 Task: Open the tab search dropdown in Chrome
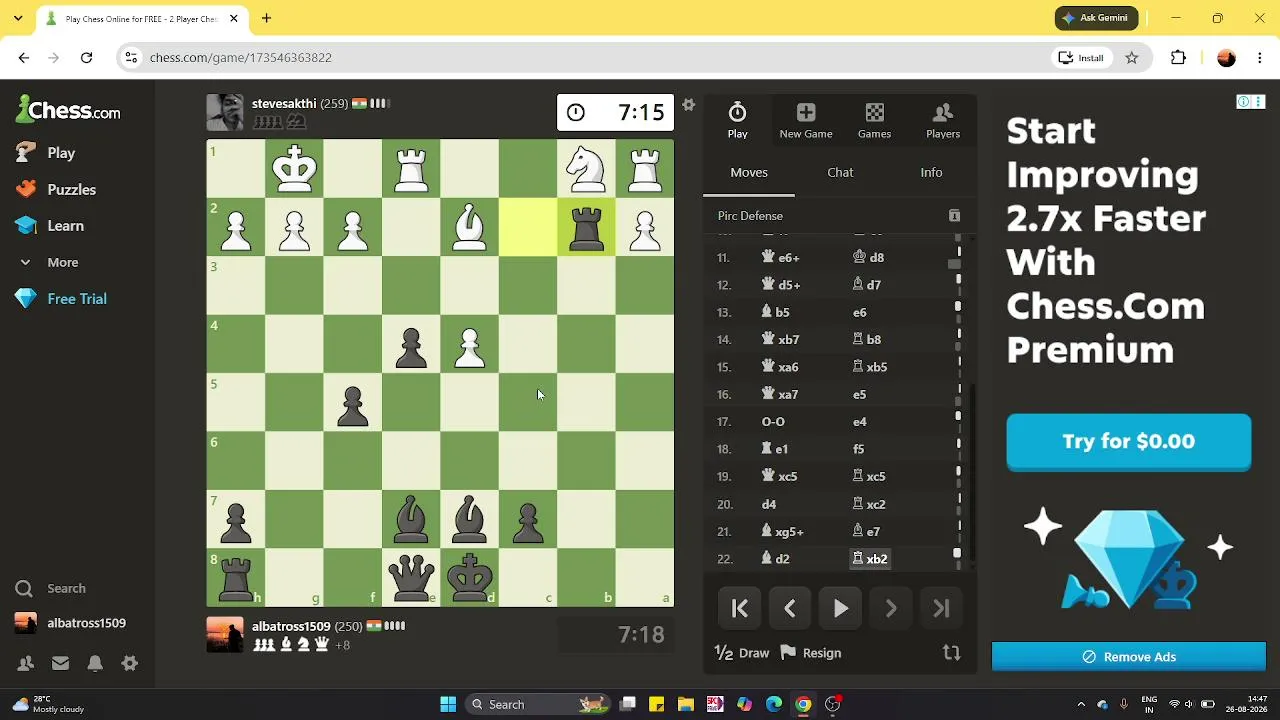tap(17, 18)
